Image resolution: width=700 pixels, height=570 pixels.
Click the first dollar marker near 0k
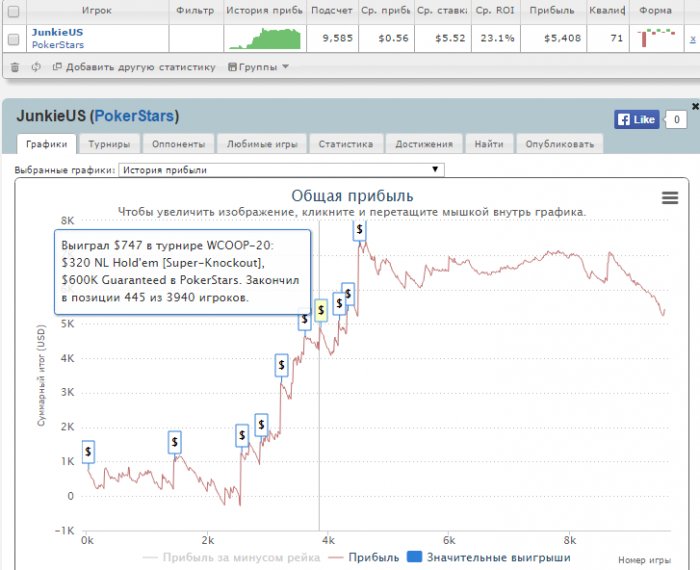(88, 451)
